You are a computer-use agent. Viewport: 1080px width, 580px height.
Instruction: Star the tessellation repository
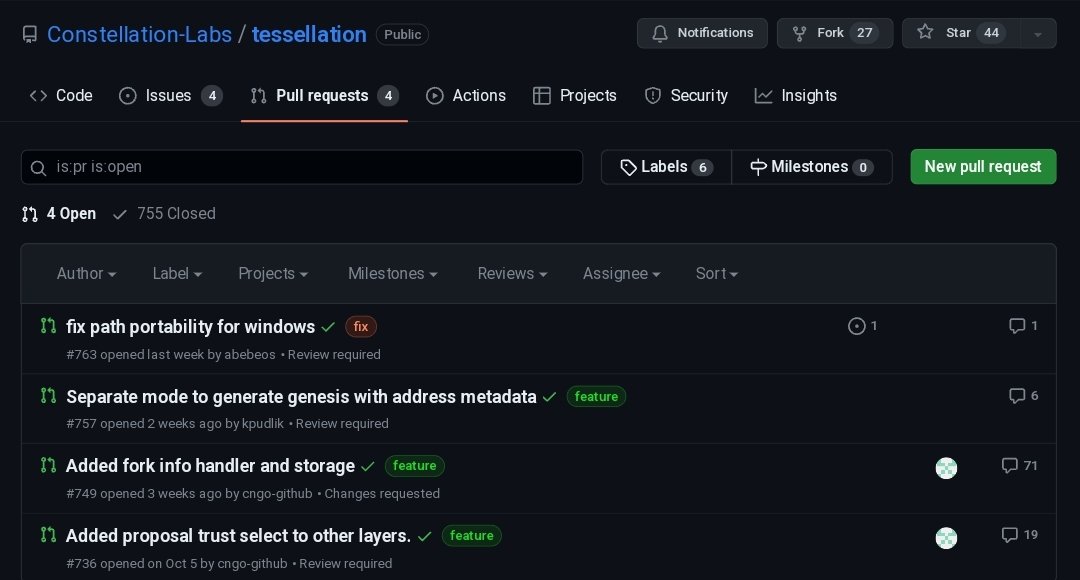point(962,33)
